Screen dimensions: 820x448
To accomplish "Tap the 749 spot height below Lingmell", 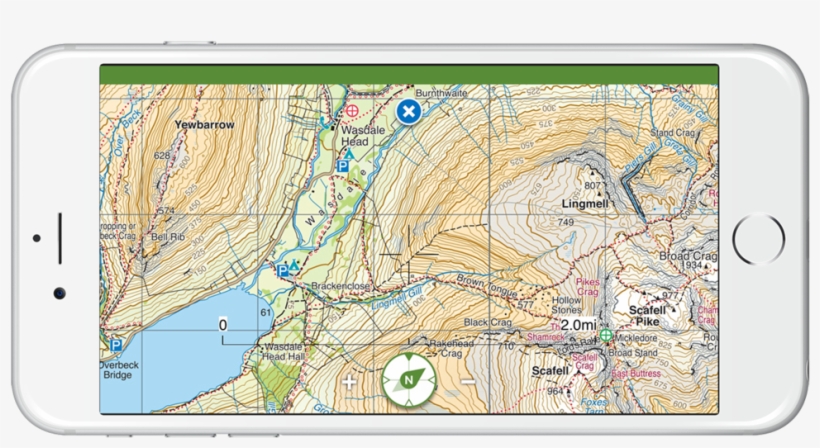I will [x=566, y=222].
